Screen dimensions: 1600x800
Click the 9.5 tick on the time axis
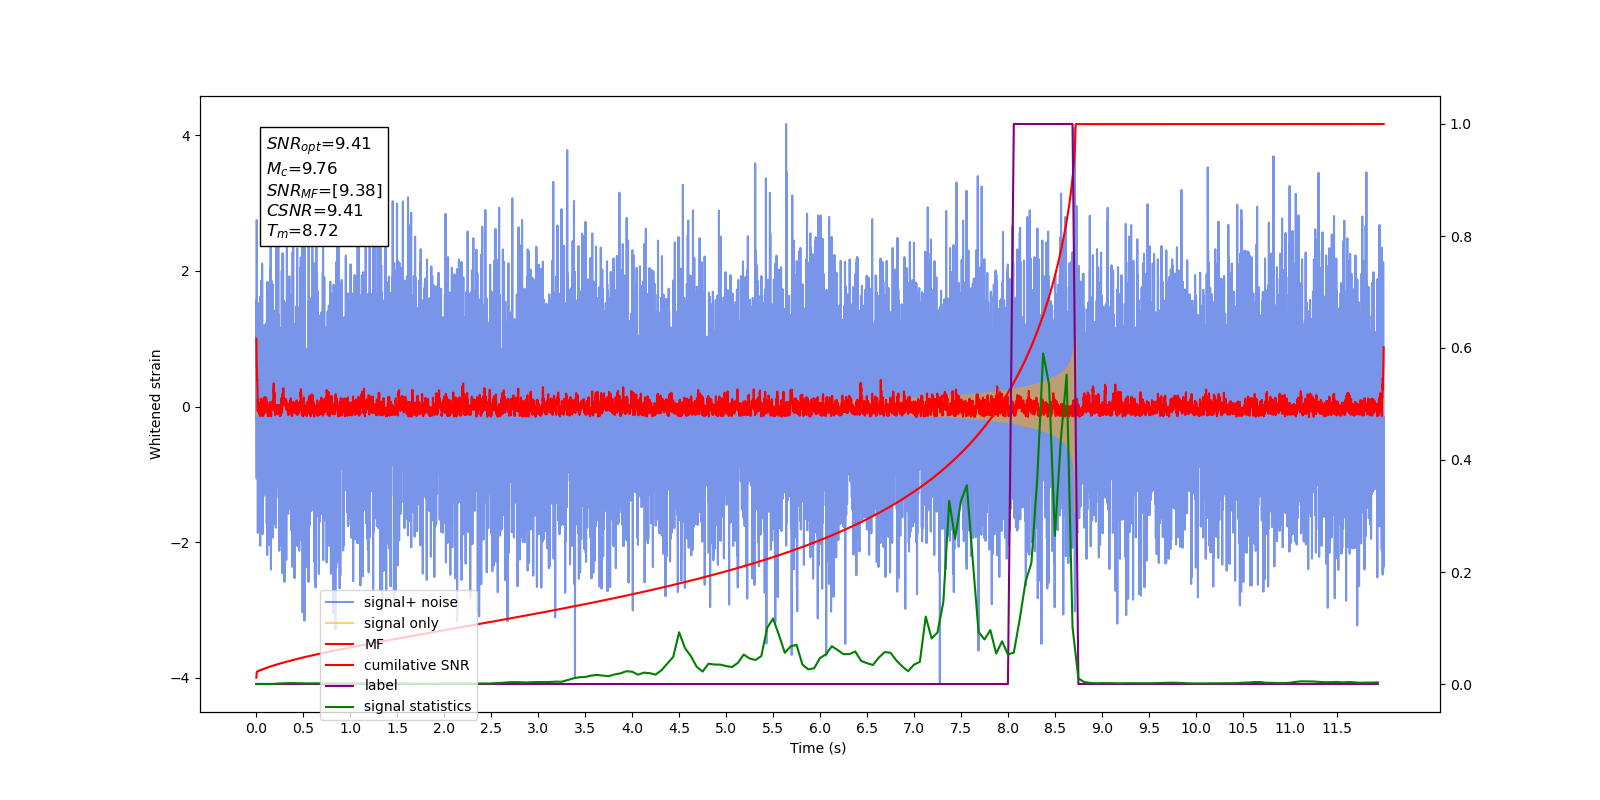click(x=1149, y=728)
